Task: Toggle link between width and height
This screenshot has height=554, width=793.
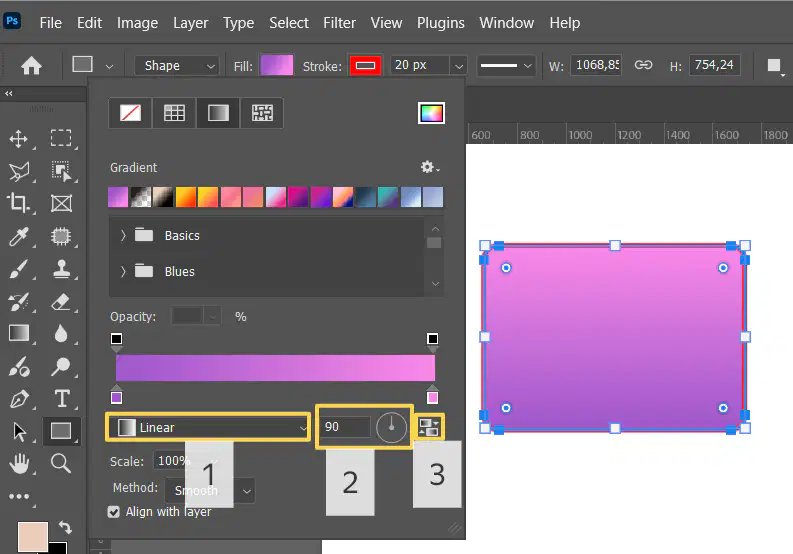Action: pyautogui.click(x=643, y=65)
